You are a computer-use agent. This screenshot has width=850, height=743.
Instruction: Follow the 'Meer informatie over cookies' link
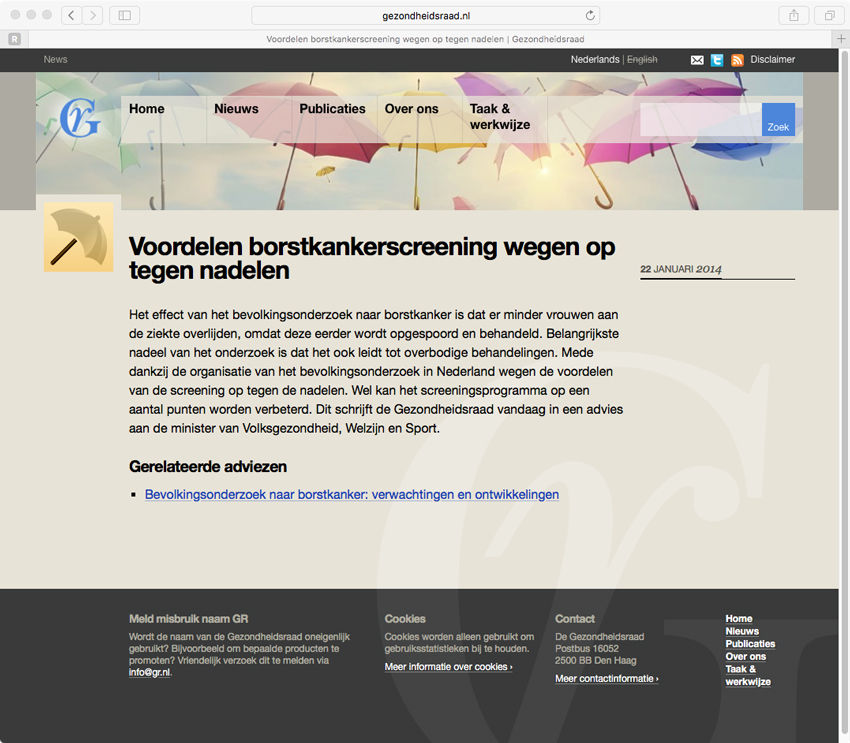pyautogui.click(x=448, y=667)
